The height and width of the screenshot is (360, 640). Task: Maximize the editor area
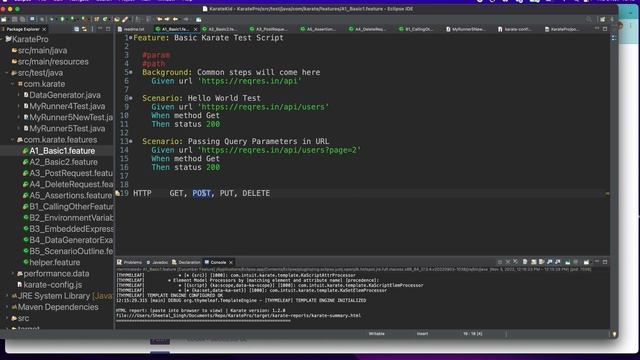[605, 29]
